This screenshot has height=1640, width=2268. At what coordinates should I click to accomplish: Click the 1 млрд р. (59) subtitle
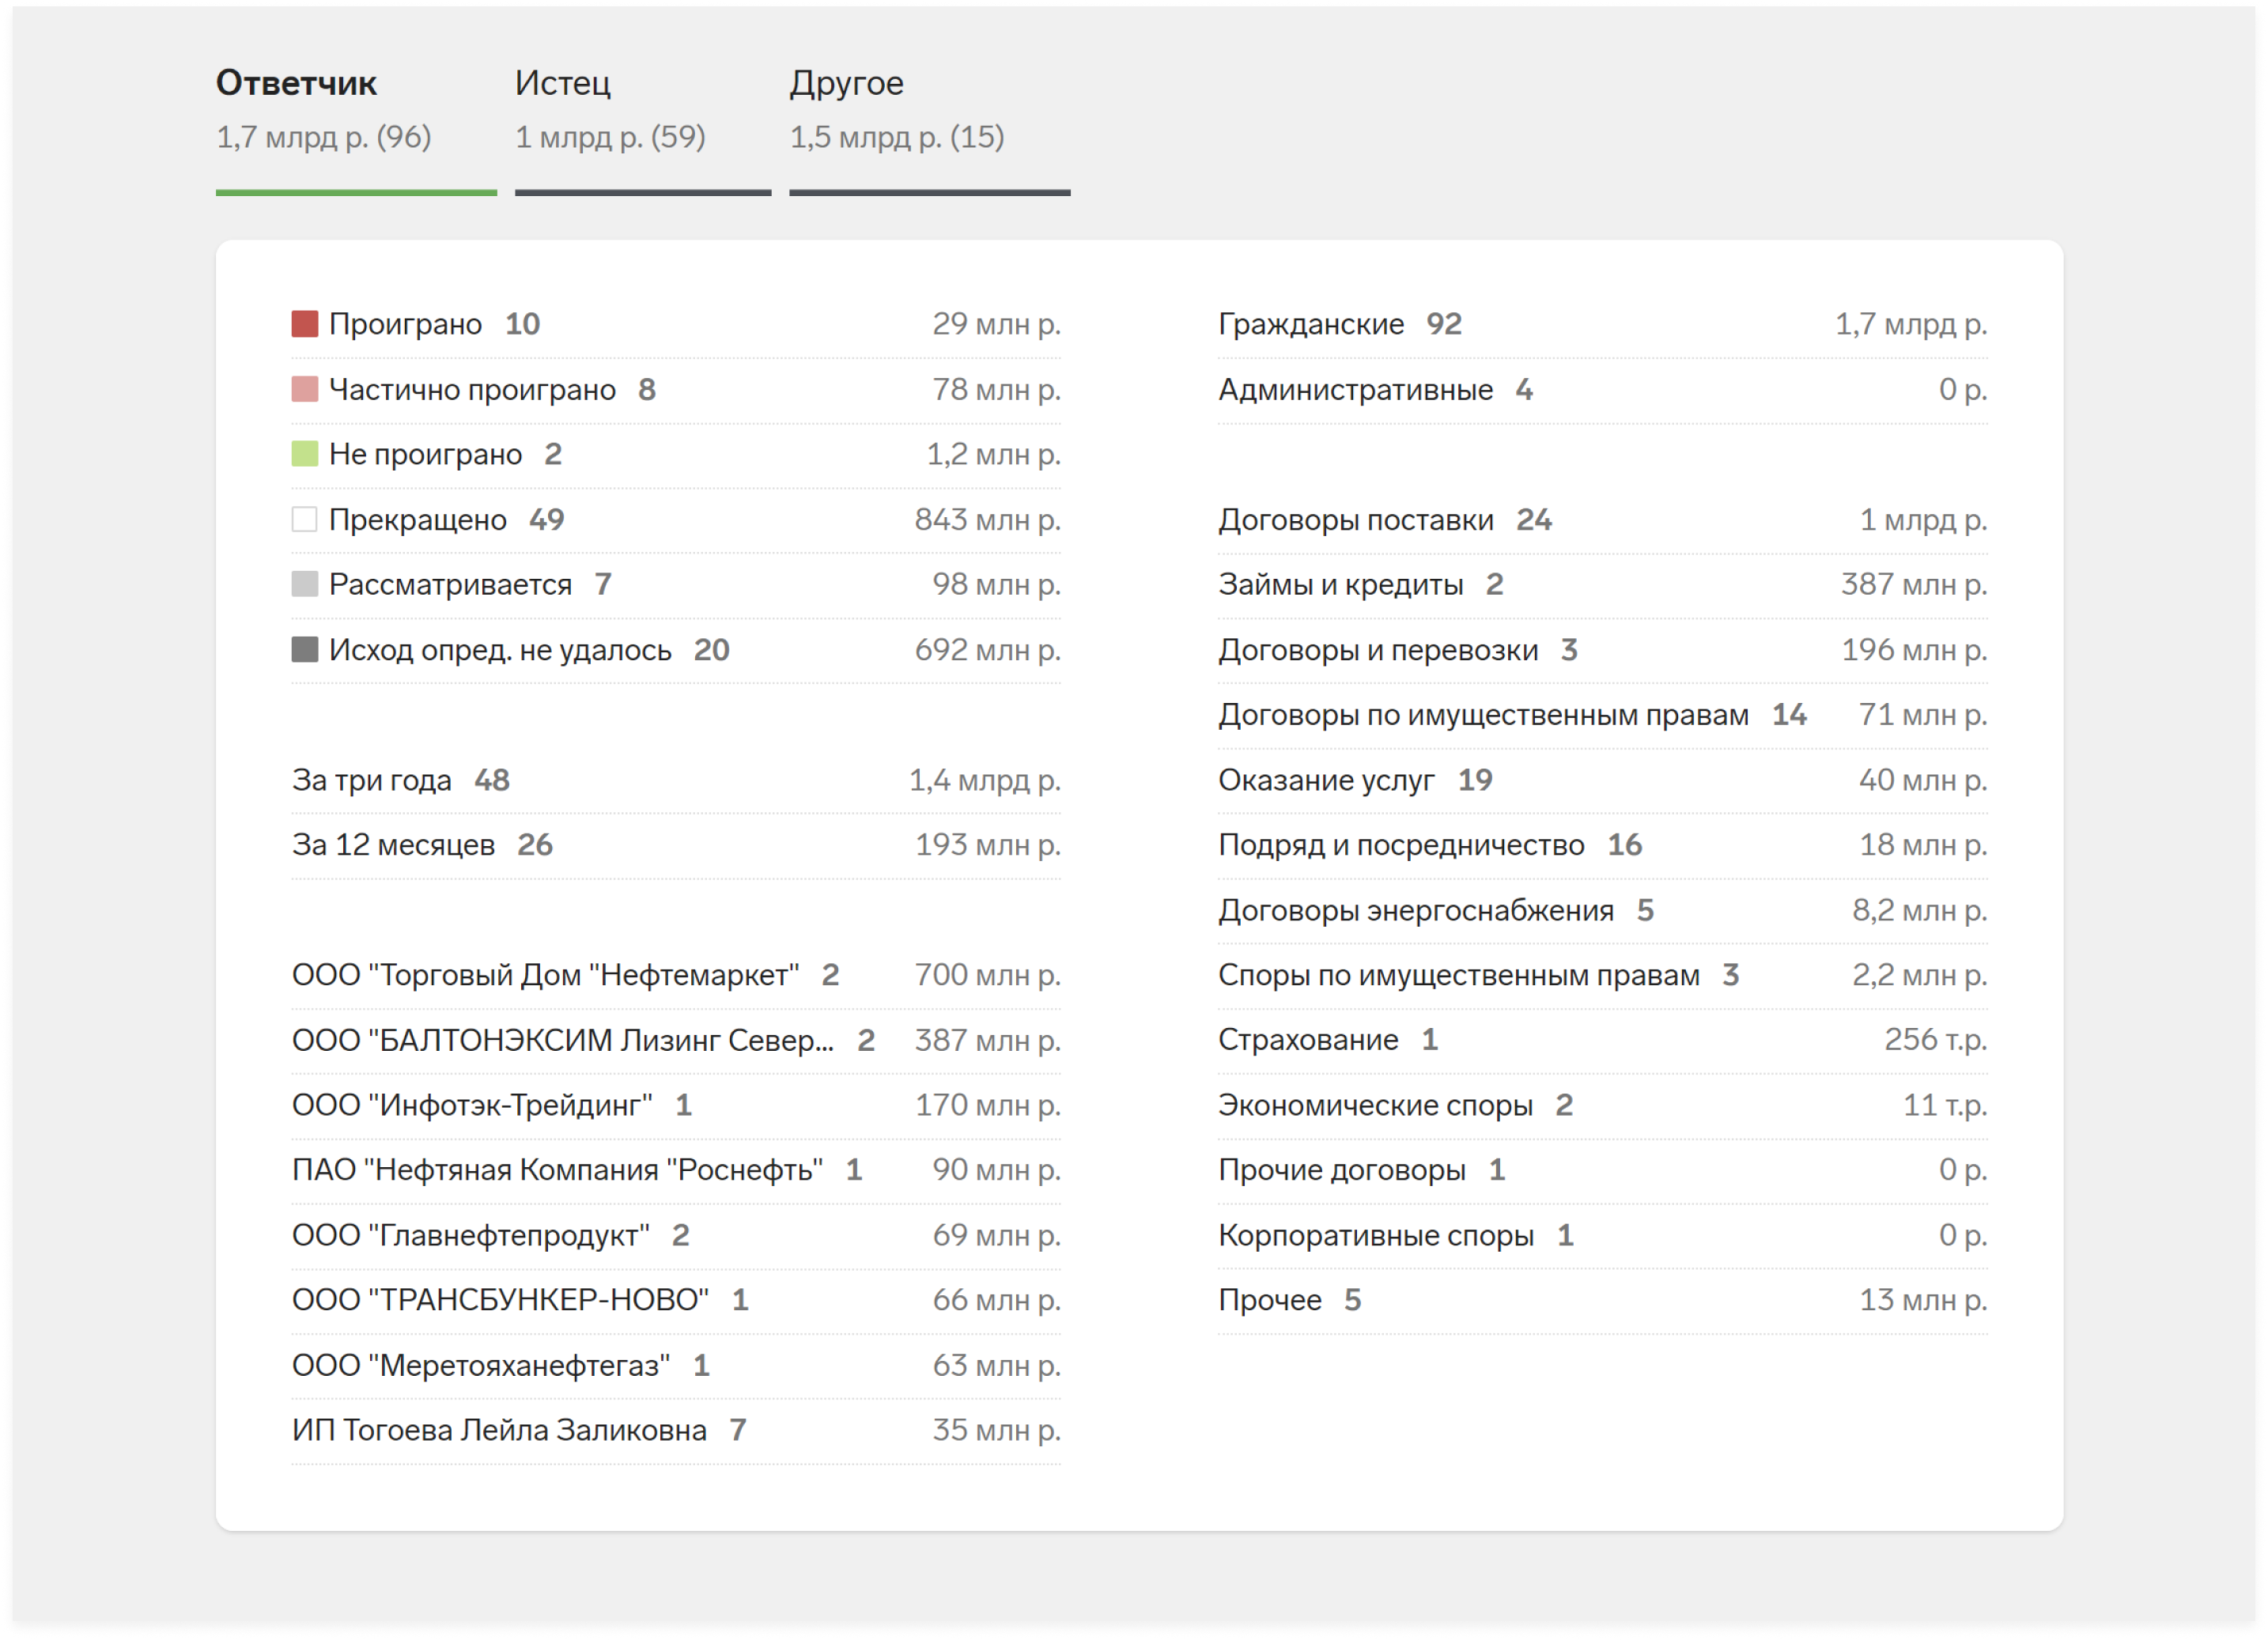[x=610, y=137]
